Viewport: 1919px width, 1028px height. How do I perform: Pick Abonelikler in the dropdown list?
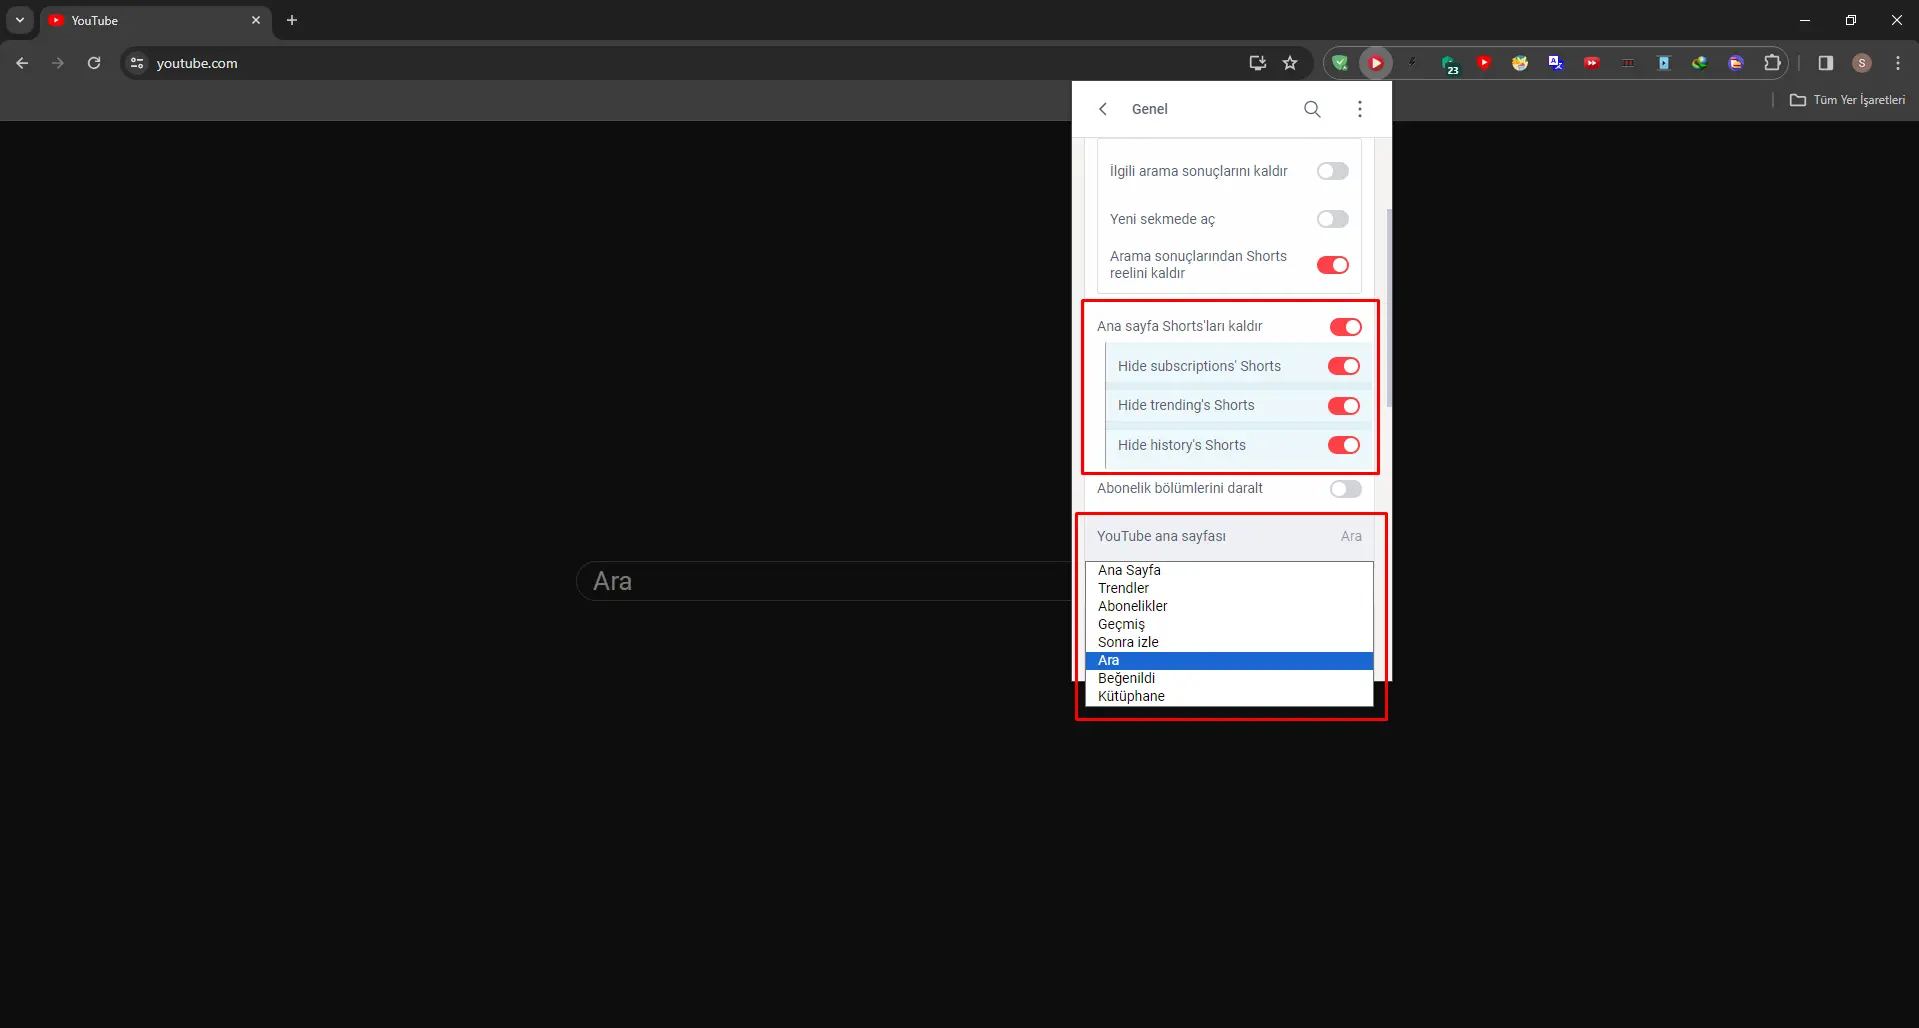click(1229, 606)
